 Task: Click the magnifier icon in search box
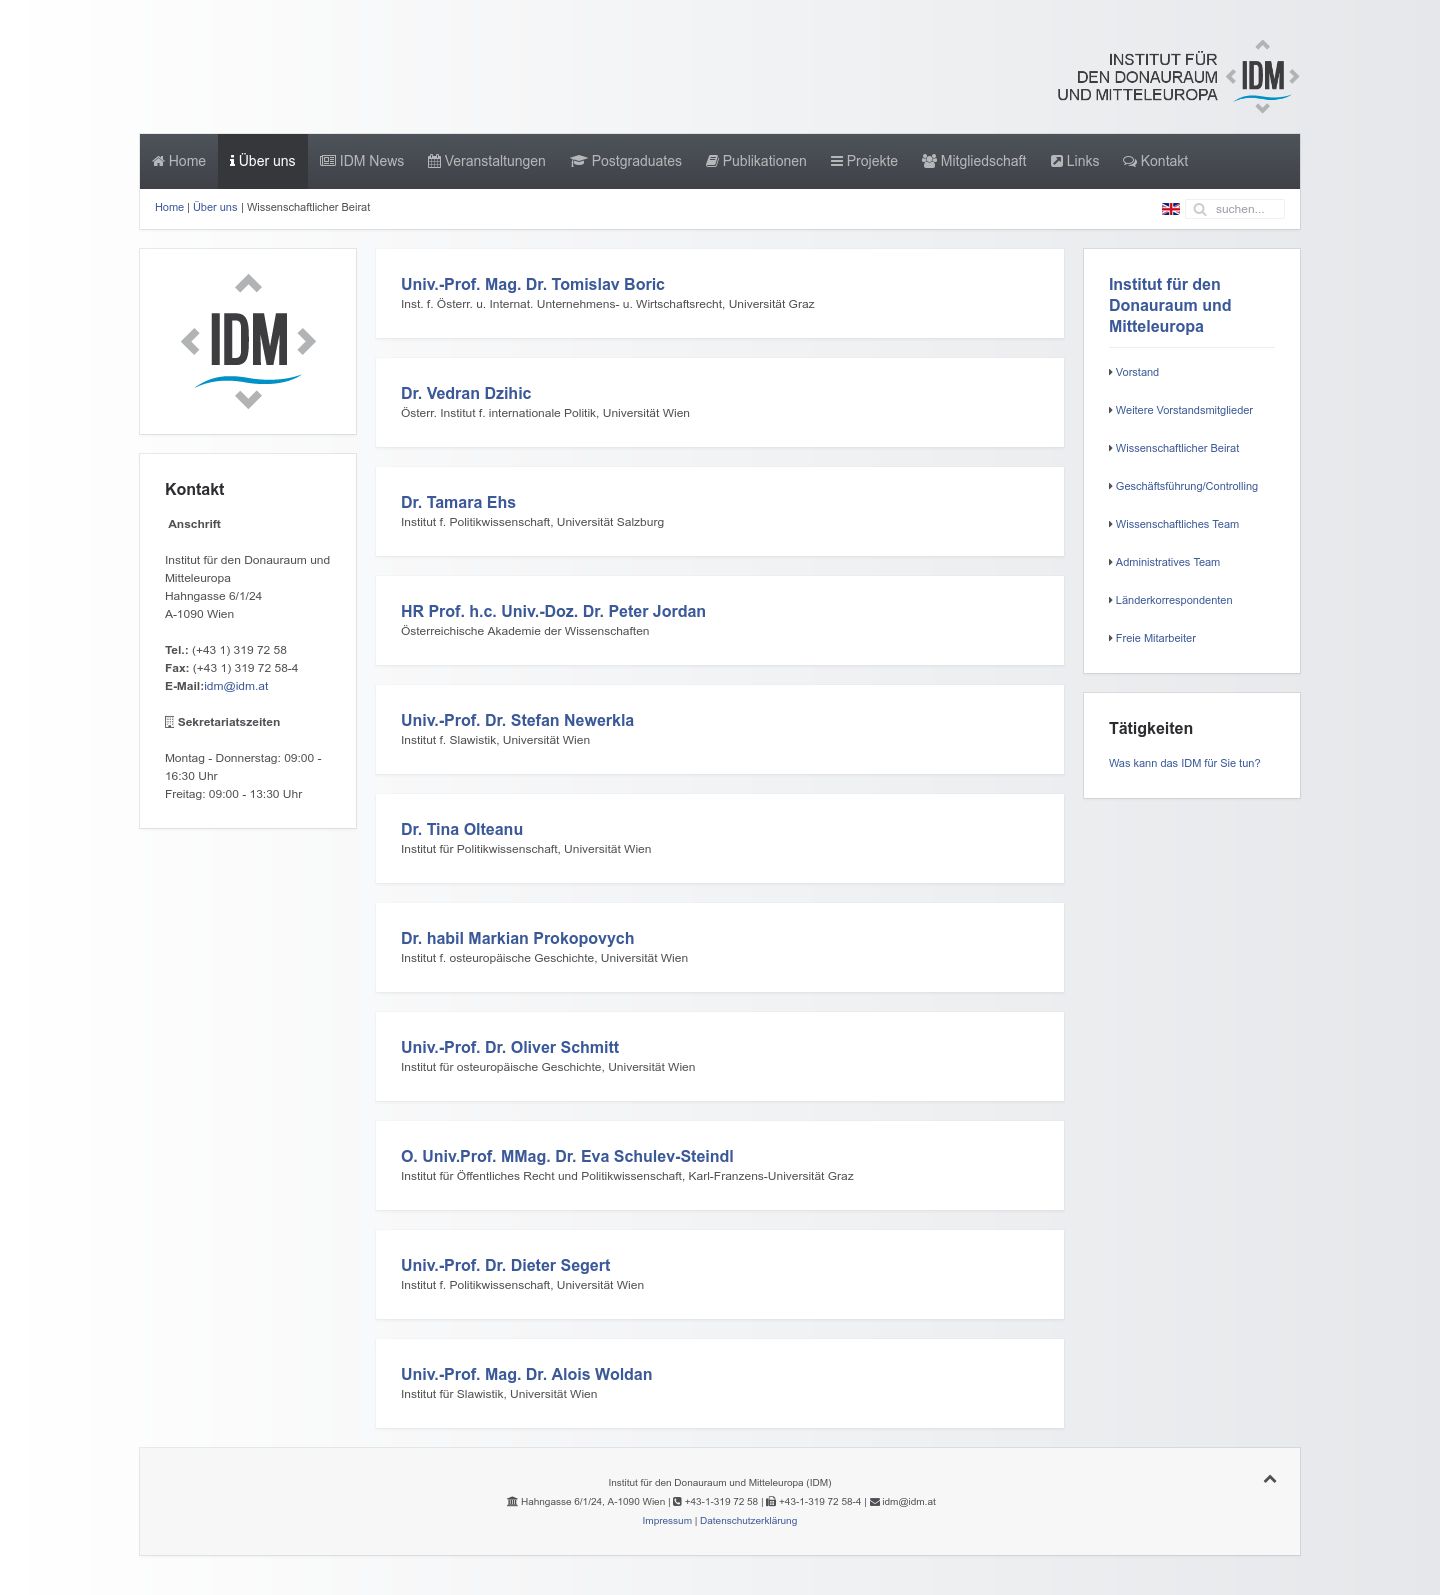[x=1200, y=209]
